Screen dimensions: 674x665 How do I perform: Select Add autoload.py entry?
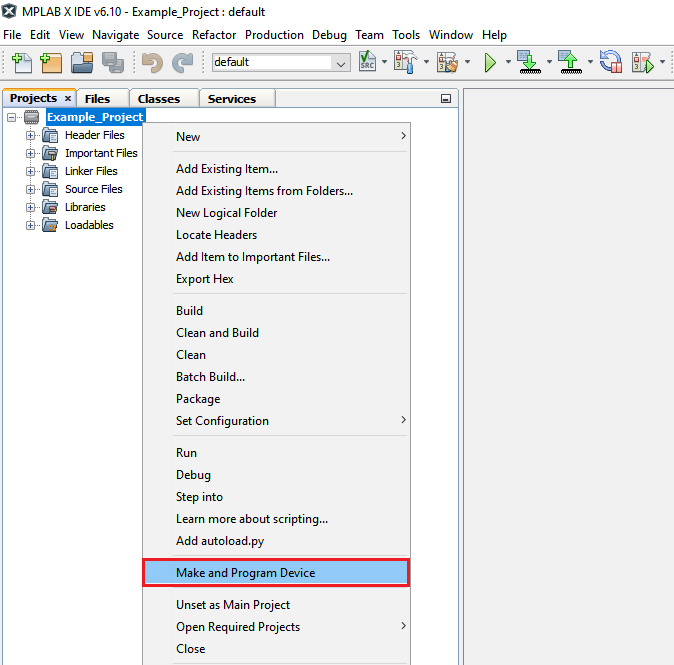(276, 541)
